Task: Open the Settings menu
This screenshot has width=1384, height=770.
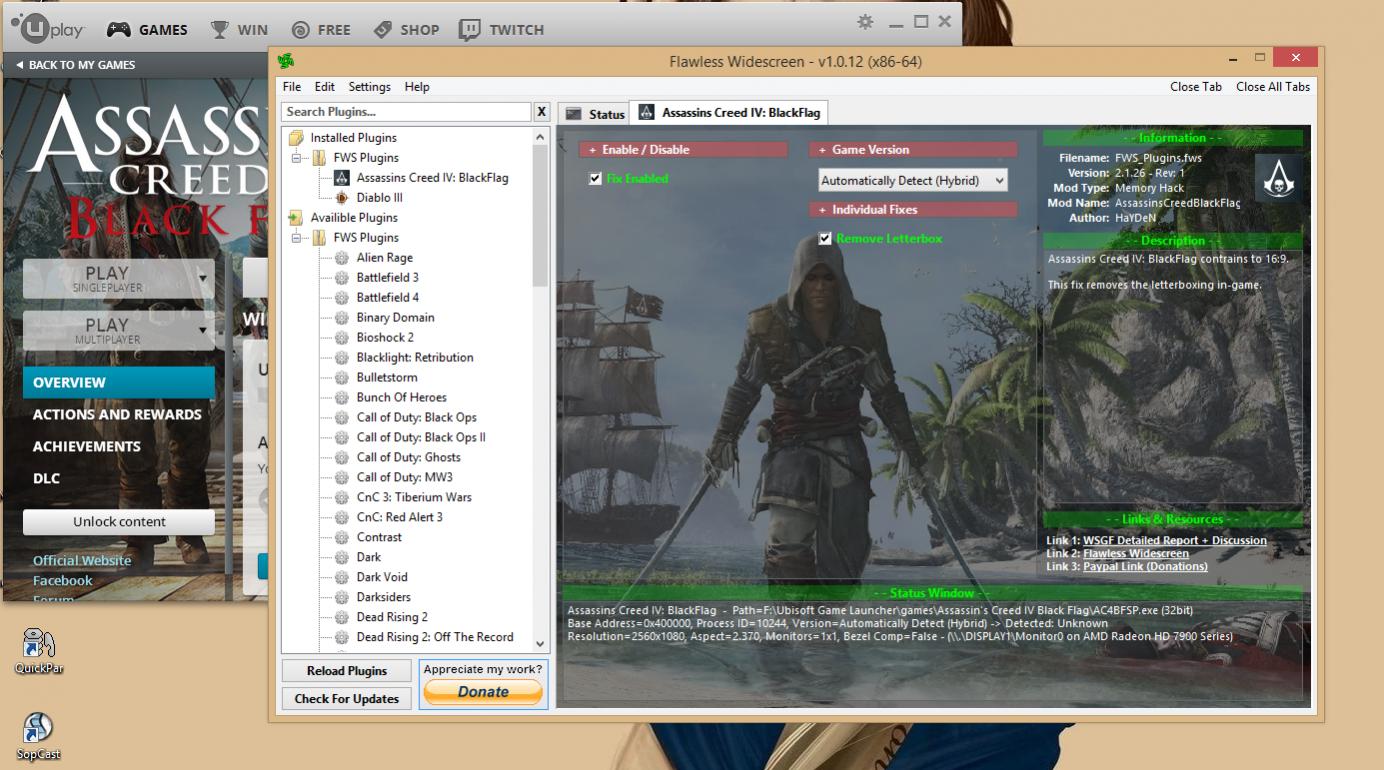Action: click(370, 87)
